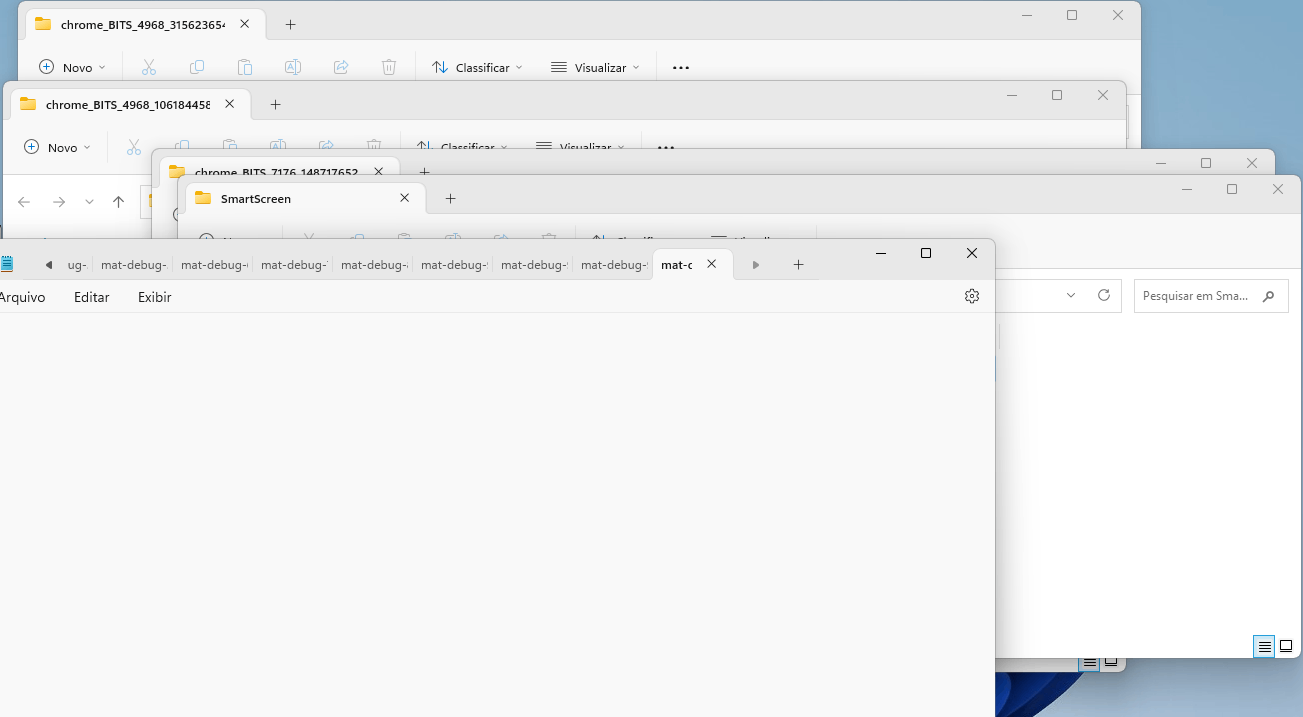Add new tab in SmartScreen window
This screenshot has height=717, width=1303.
pyautogui.click(x=450, y=199)
